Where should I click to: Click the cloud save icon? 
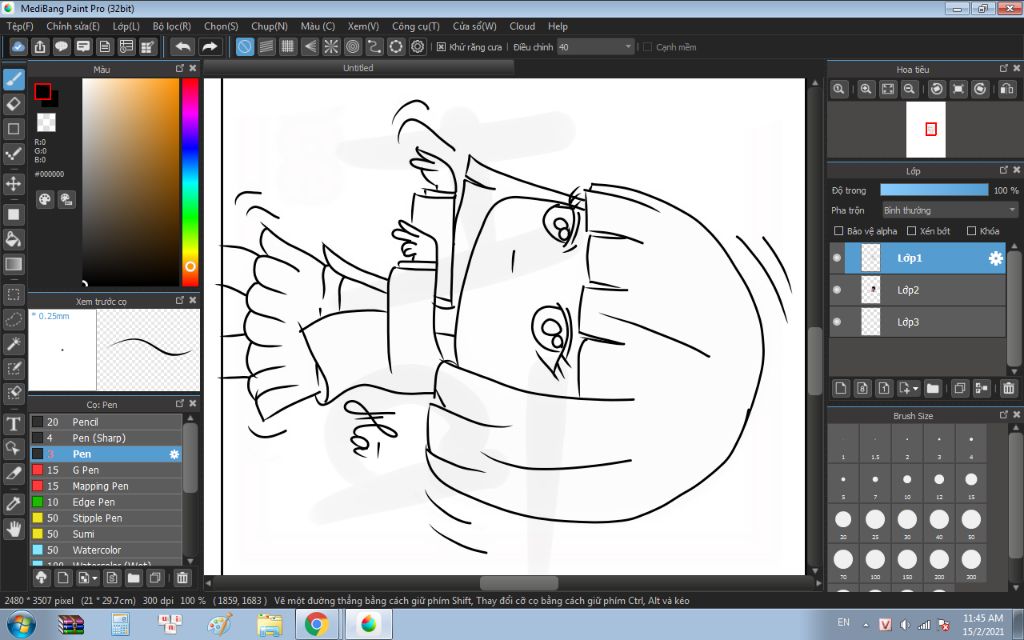point(18,47)
